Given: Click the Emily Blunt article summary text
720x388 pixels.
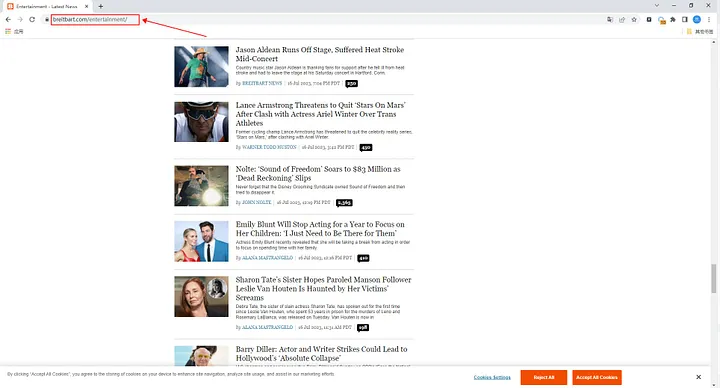Looking at the screenshot, I should click(x=323, y=245).
